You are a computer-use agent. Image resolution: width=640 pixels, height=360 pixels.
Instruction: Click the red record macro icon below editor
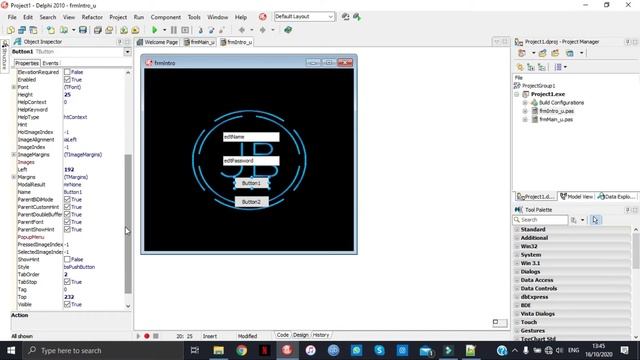[147, 336]
